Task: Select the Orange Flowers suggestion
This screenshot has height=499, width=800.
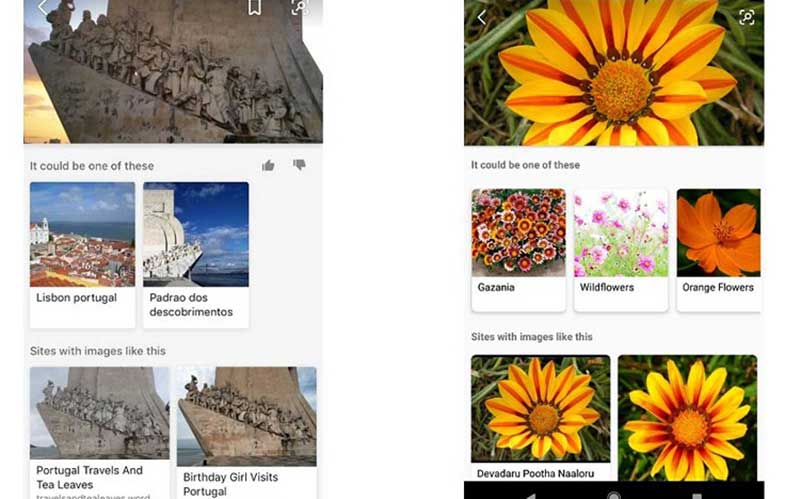Action: pos(718,249)
